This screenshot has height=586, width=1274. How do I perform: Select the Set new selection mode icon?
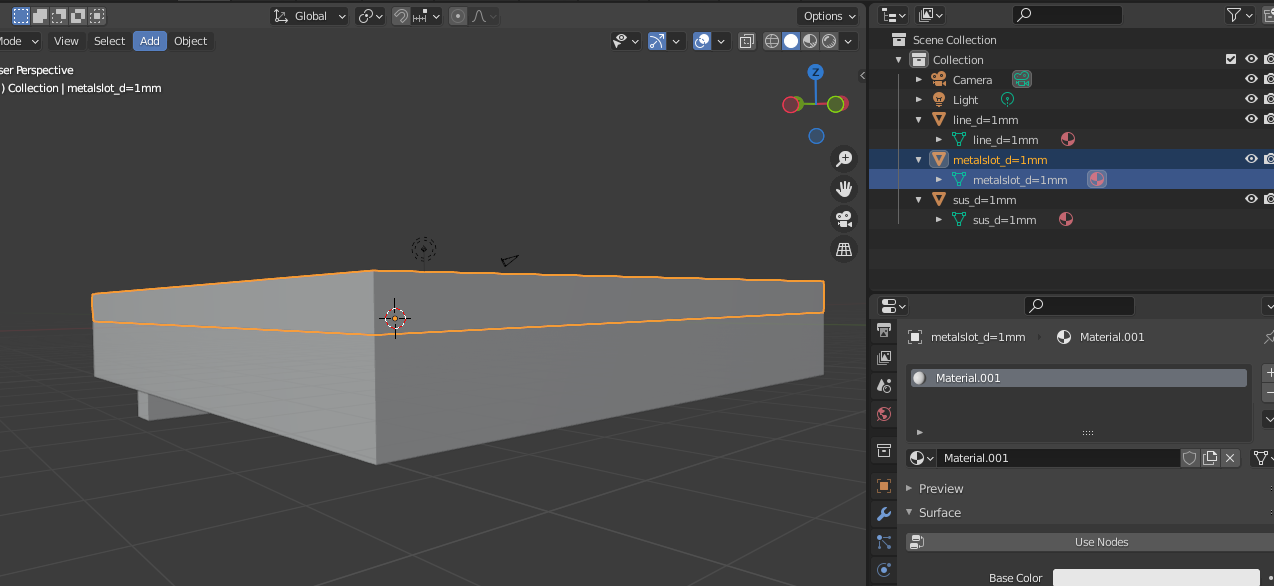click(21, 16)
